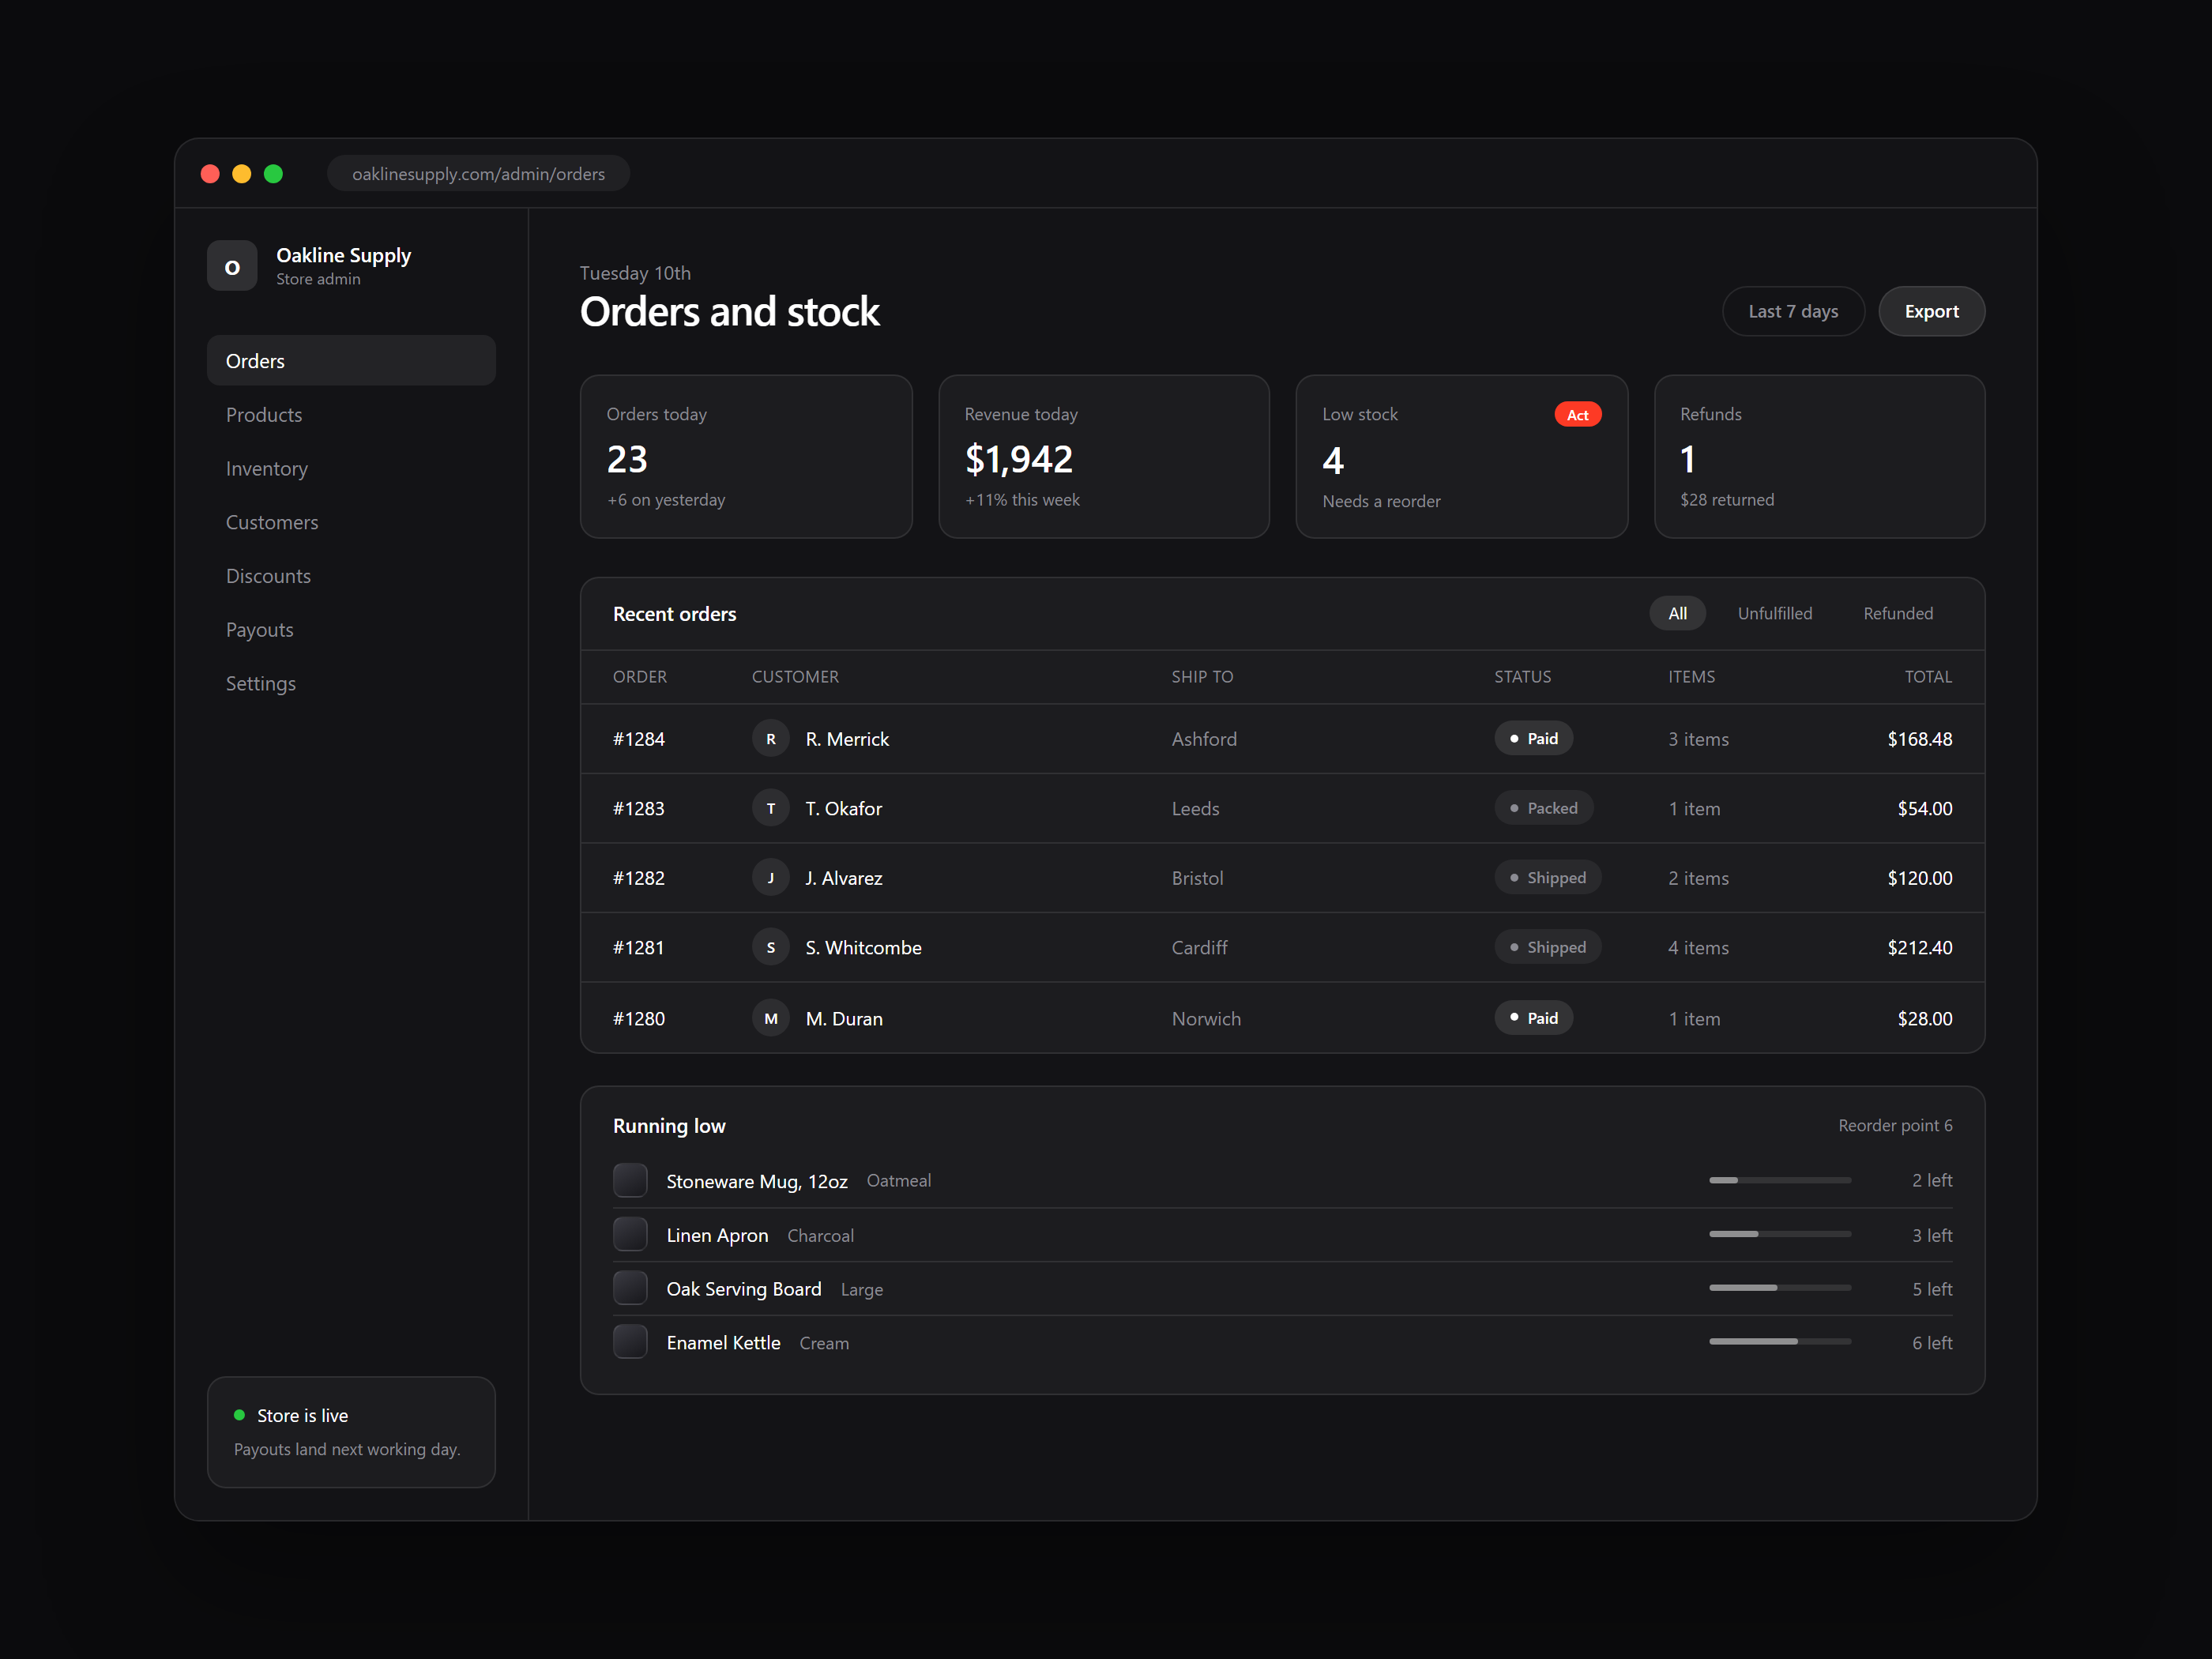The height and width of the screenshot is (1659, 2212).
Task: Click the Reorder point 6 label
Action: tap(1895, 1125)
